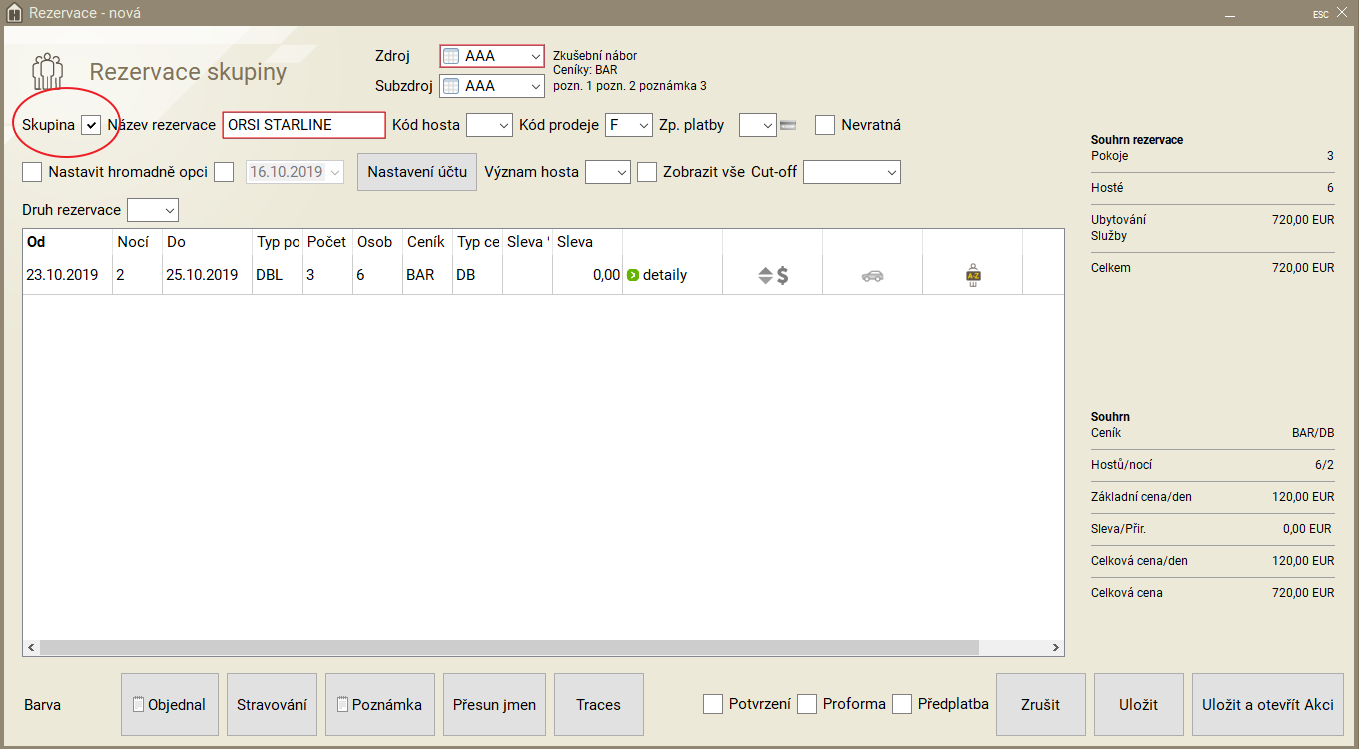Click the green detaily arrow icon
Image resolution: width=1359 pixels, height=749 pixels.
(632, 275)
